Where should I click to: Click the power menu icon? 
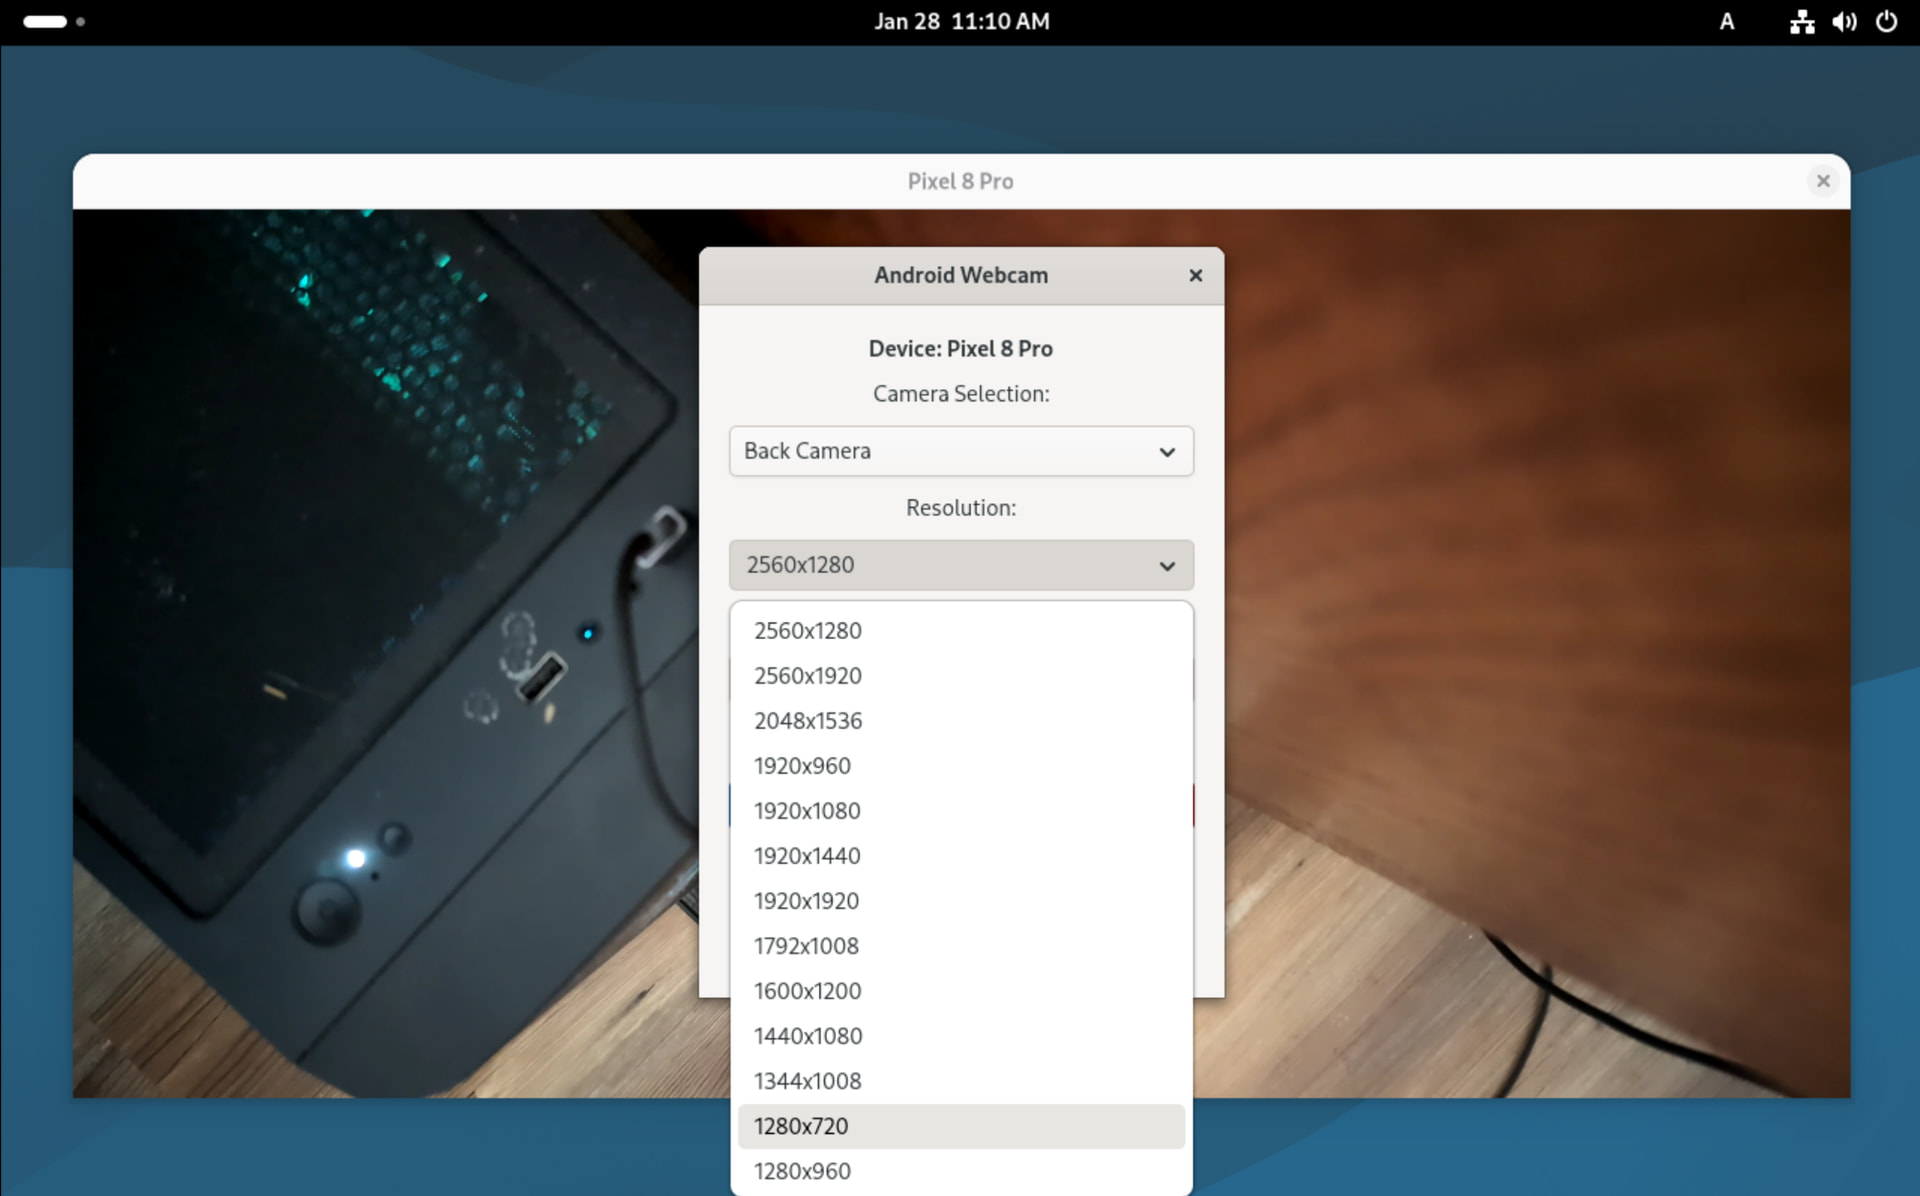tap(1886, 22)
